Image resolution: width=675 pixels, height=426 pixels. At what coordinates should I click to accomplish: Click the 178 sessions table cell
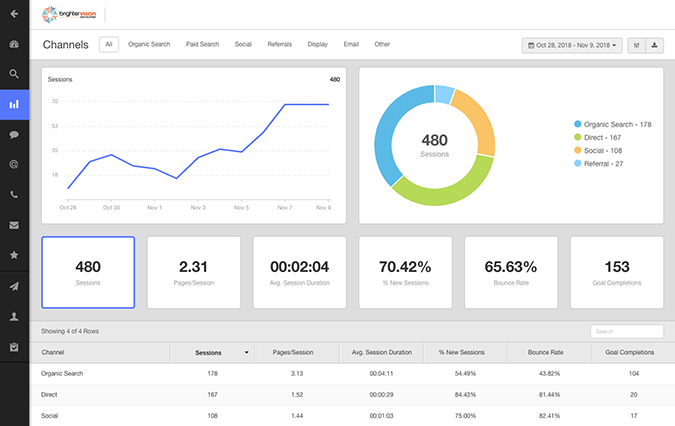[x=213, y=374]
